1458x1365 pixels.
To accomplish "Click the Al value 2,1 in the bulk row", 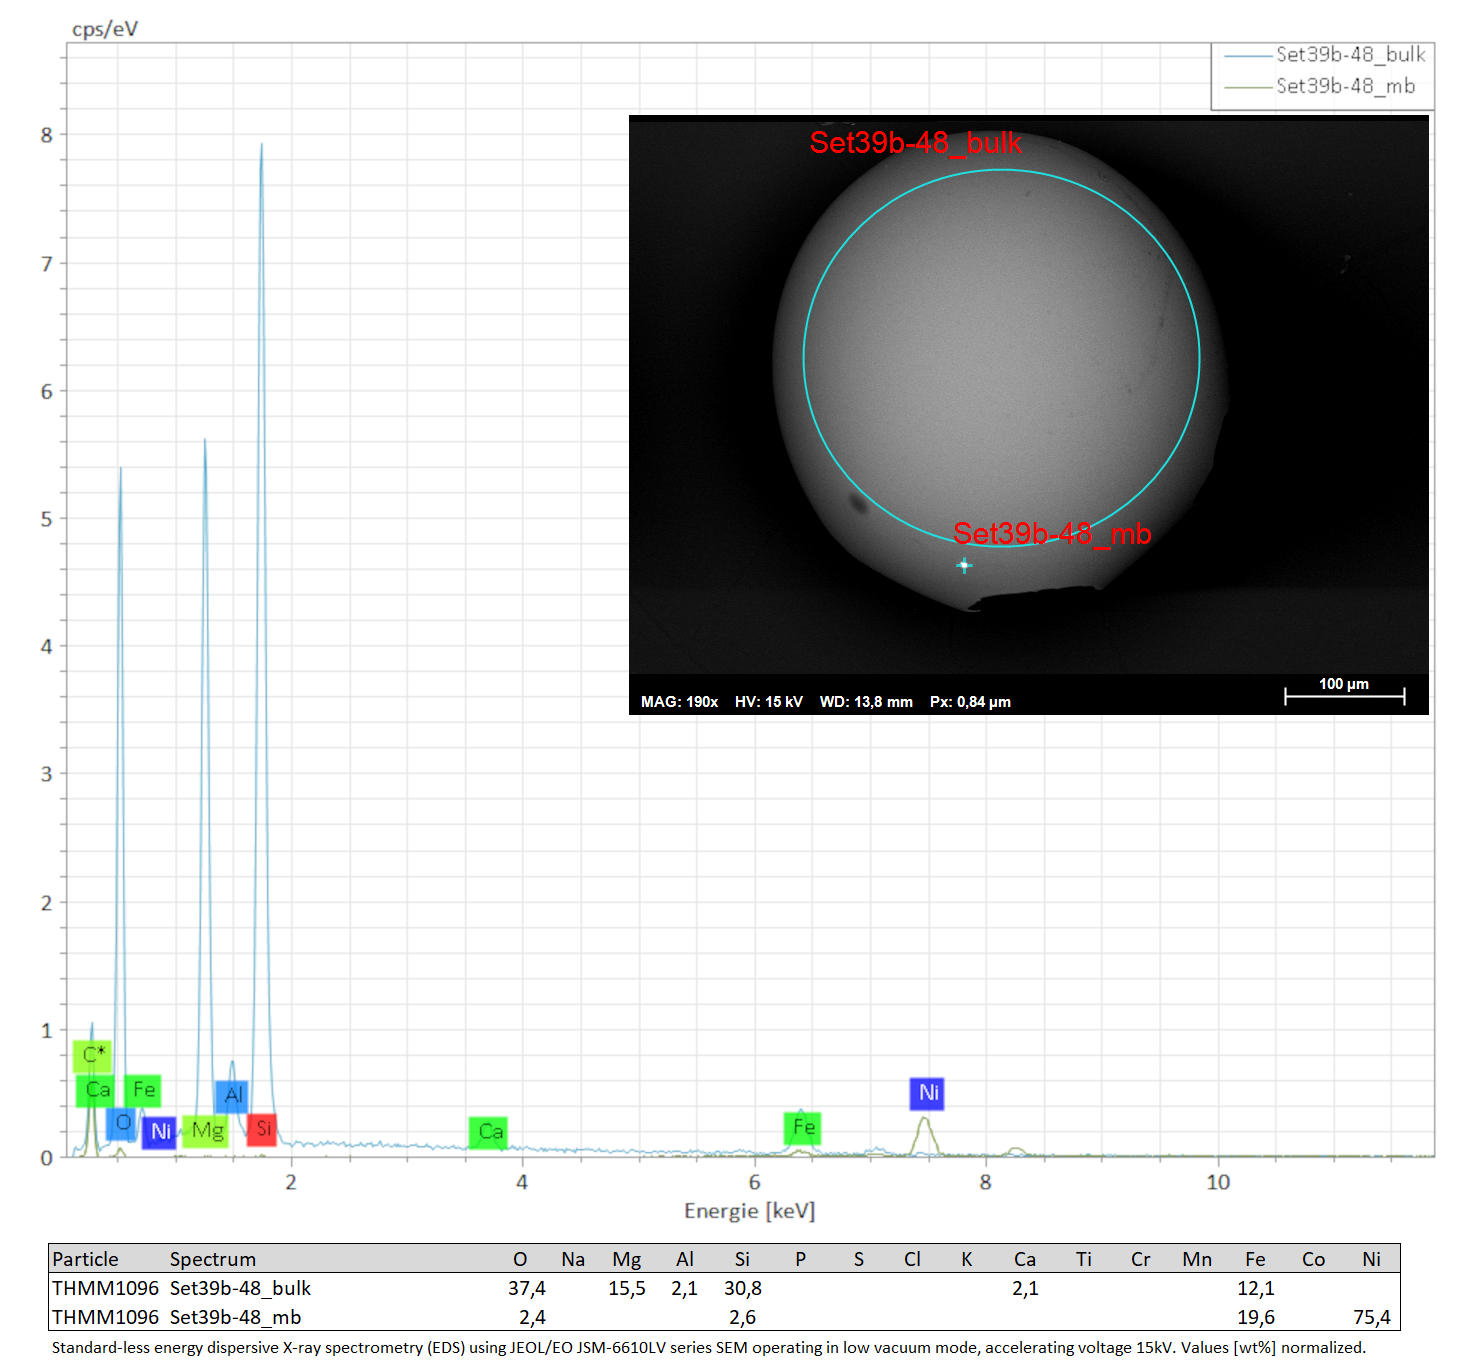I will (684, 1288).
